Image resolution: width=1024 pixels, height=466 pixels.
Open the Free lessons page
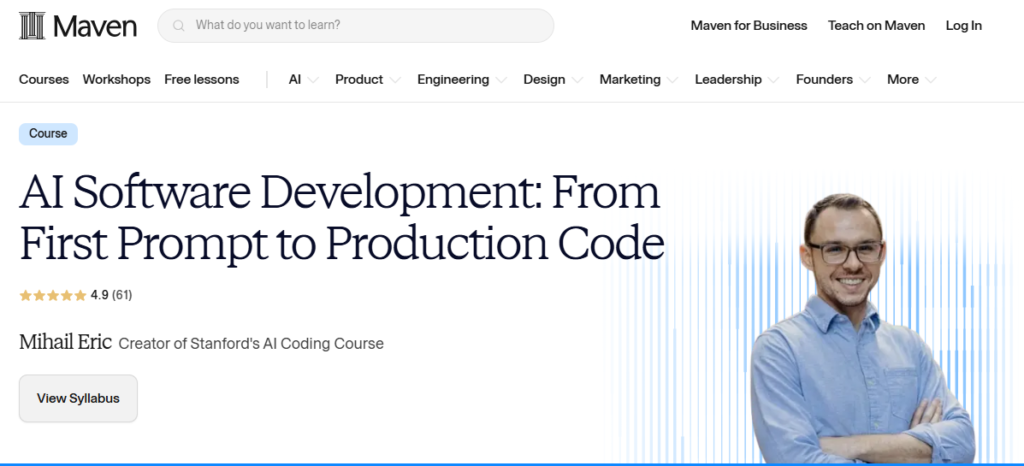202,79
